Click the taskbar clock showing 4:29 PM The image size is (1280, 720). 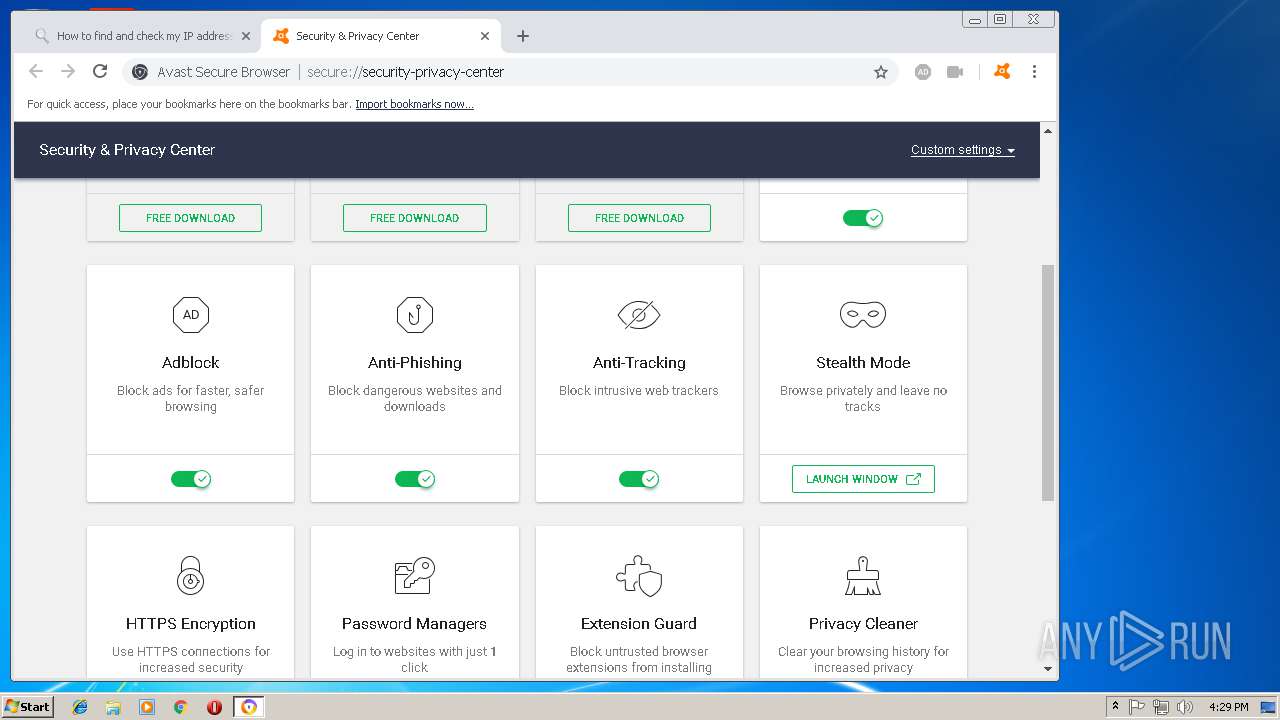tap(1228, 707)
